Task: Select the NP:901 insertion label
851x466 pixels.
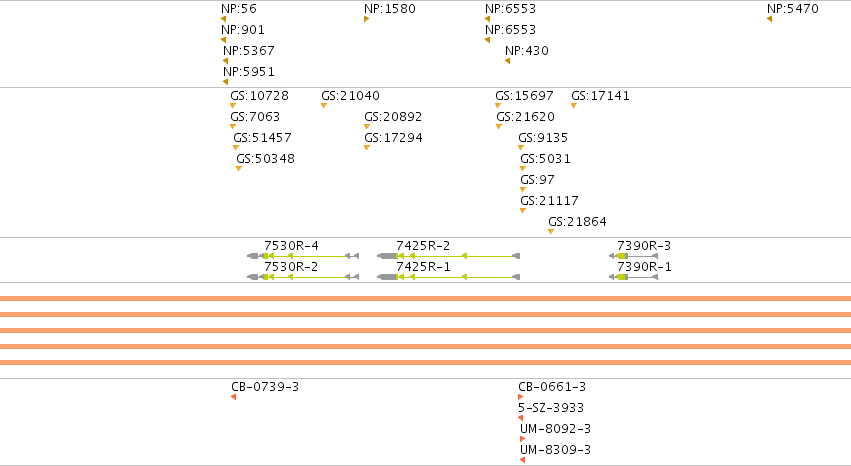Action: coord(243,30)
